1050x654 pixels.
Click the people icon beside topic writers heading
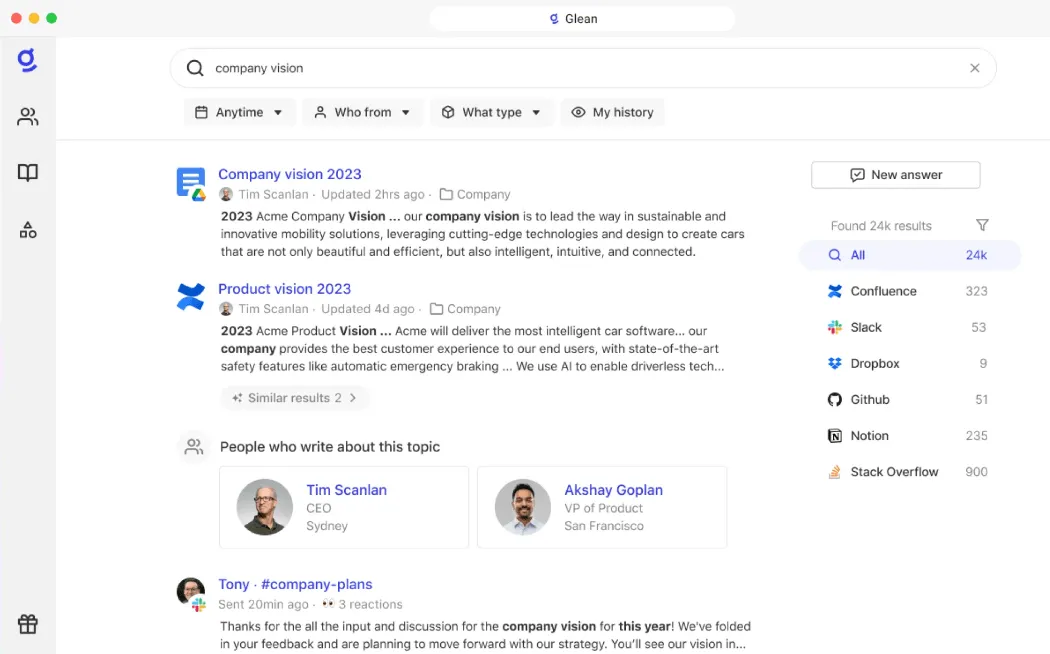coord(194,446)
